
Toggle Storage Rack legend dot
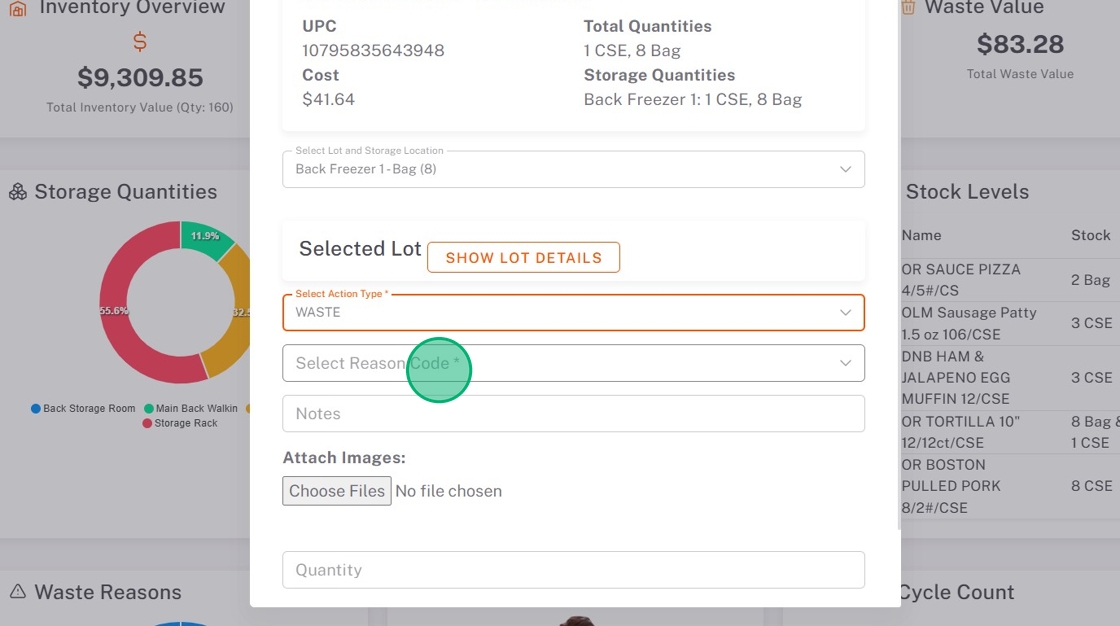click(148, 423)
